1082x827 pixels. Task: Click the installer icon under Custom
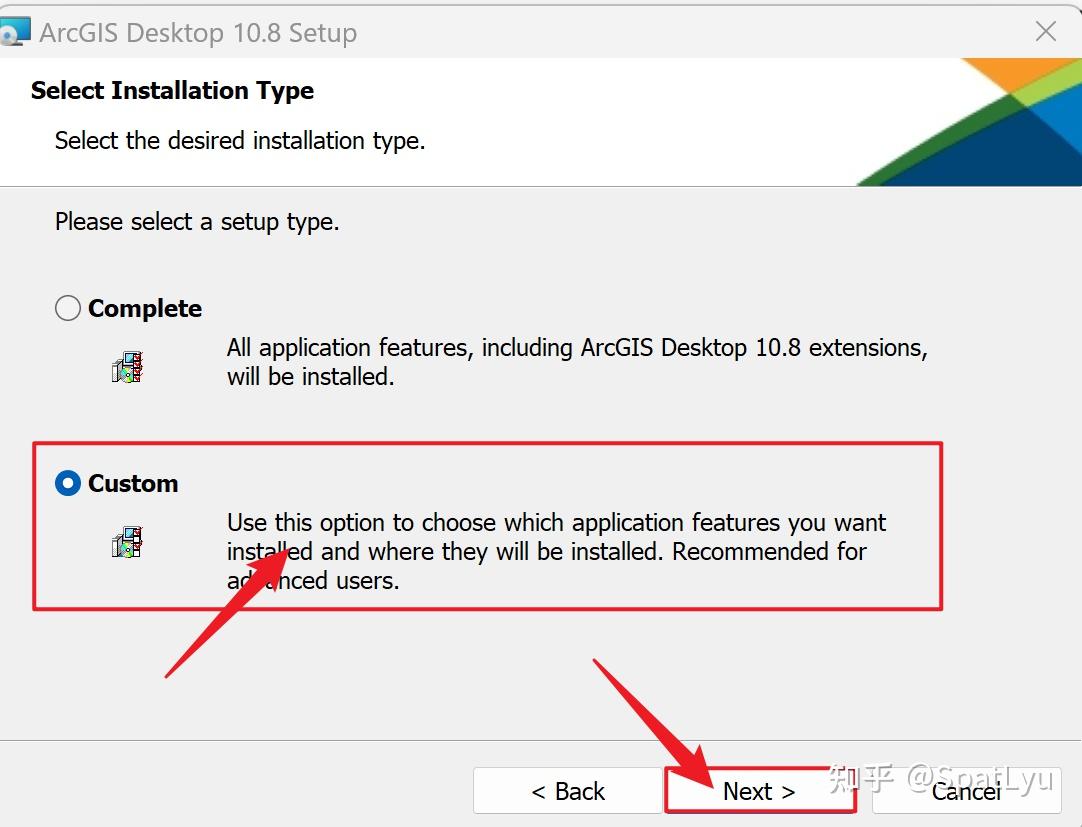(127, 542)
